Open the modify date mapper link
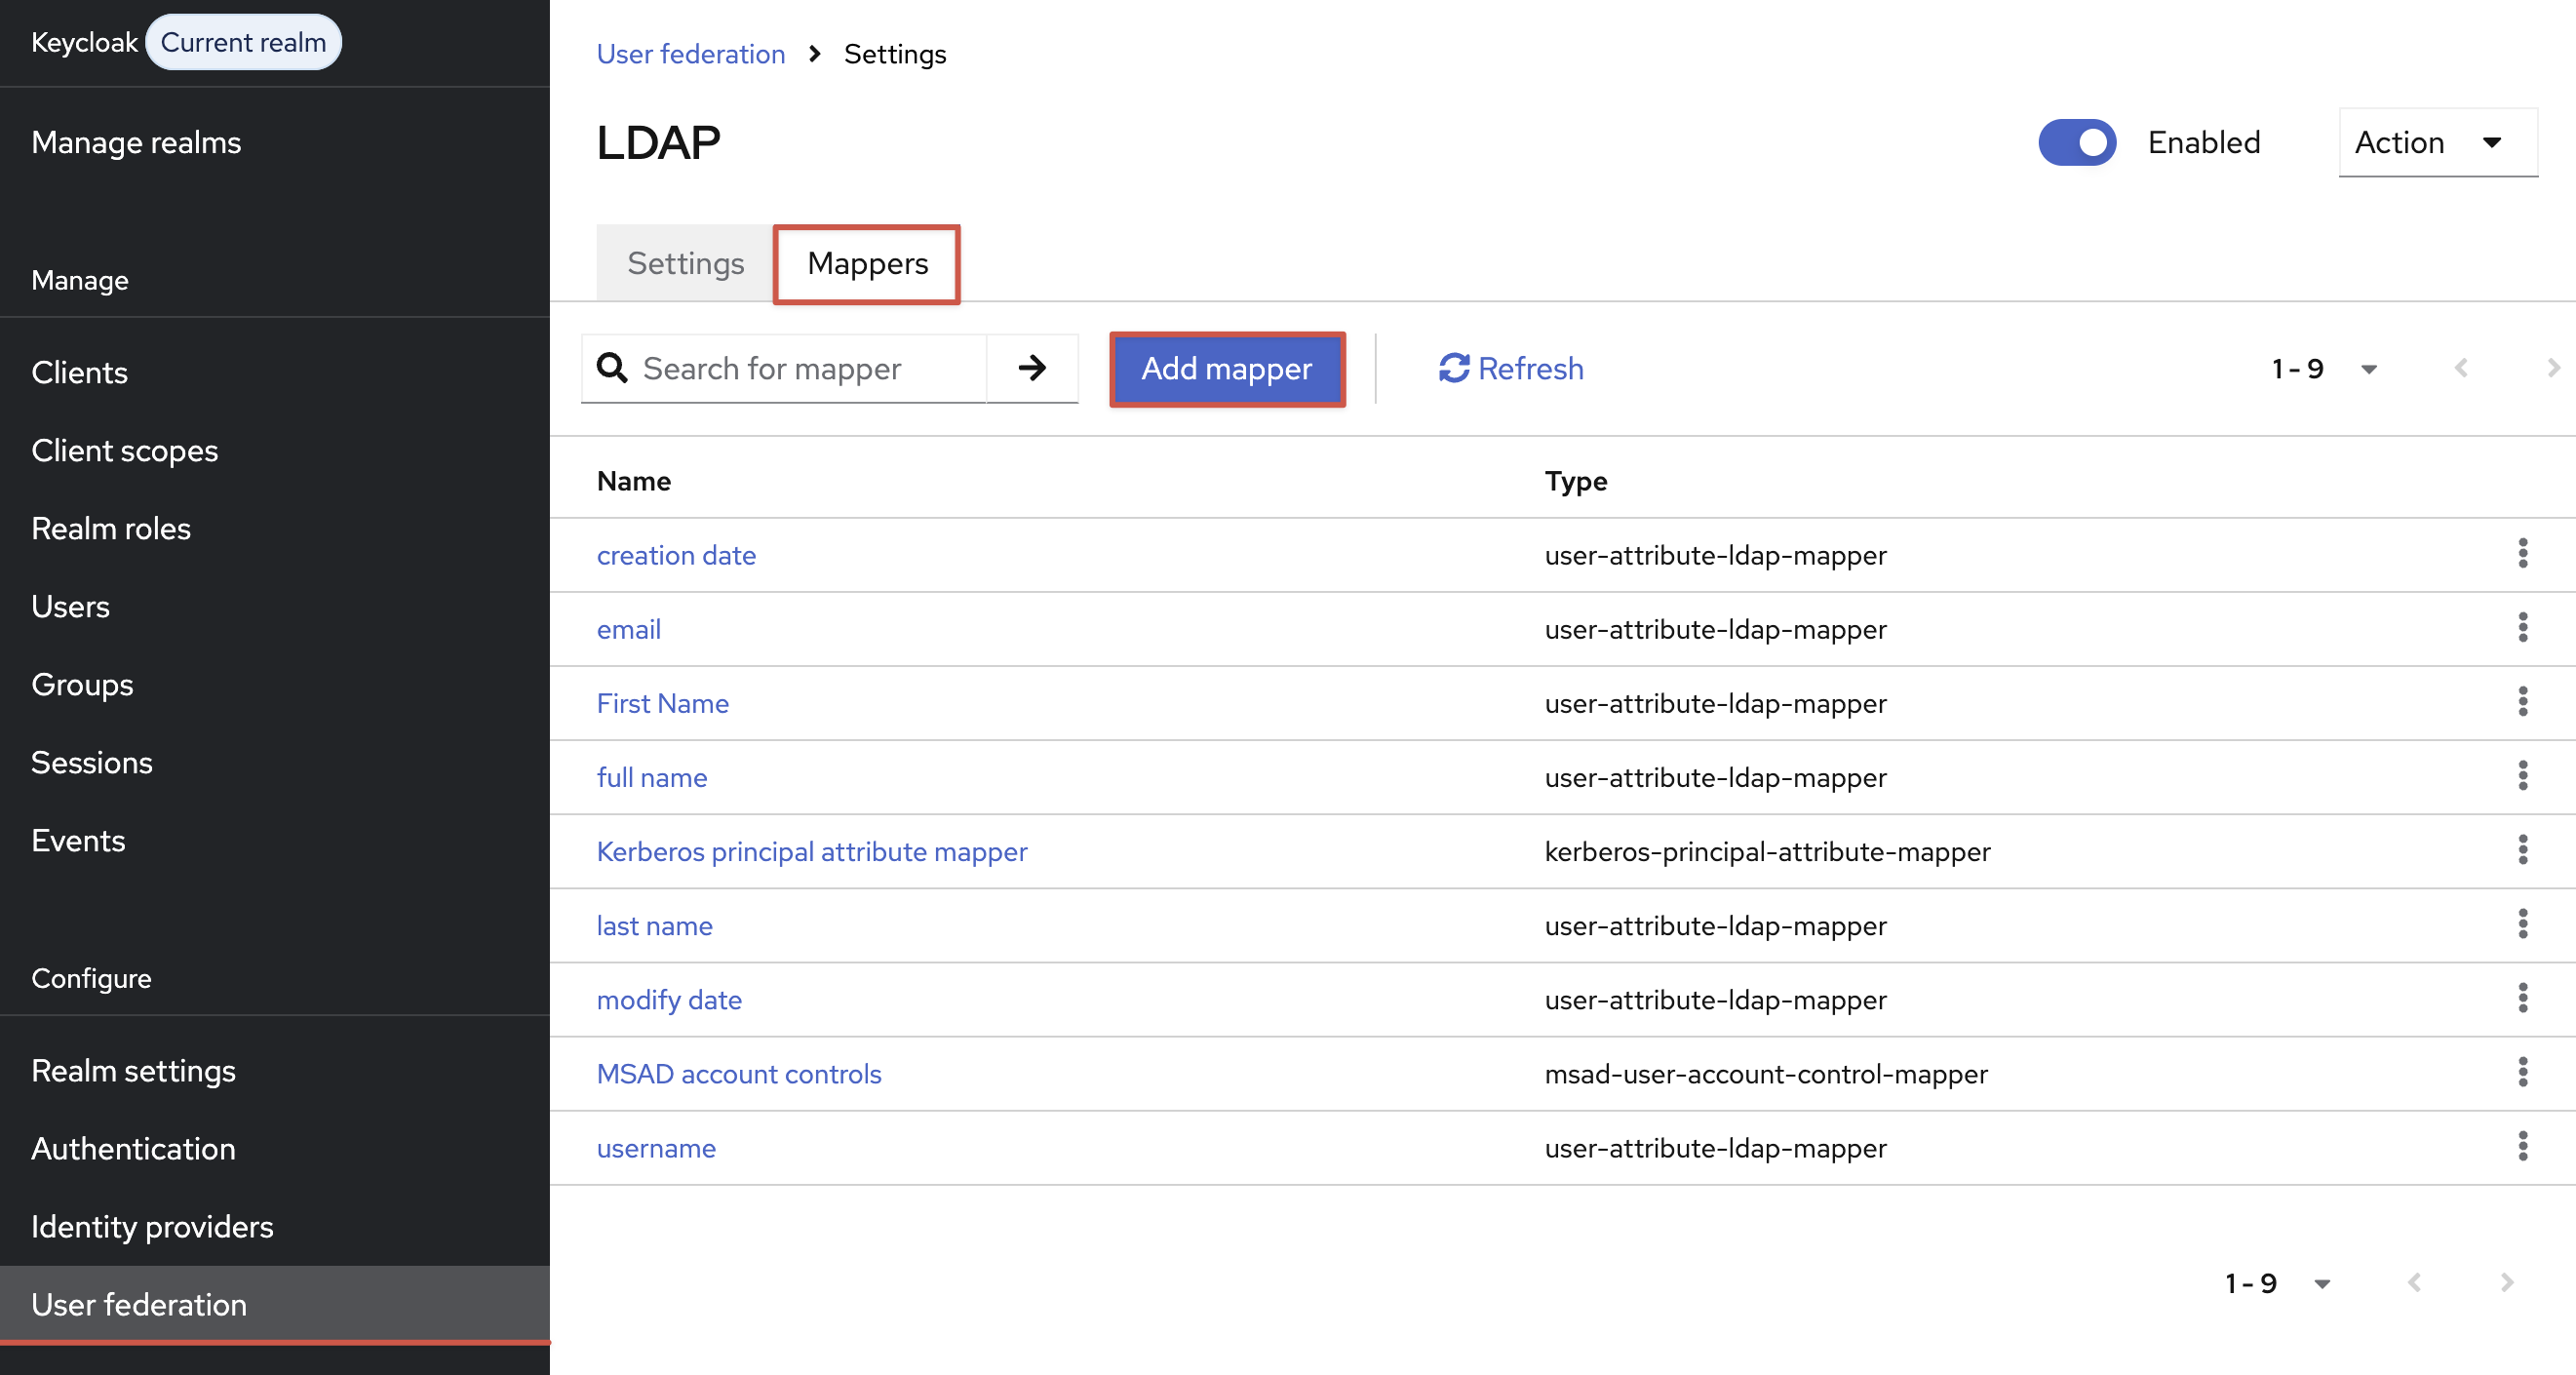Viewport: 2576px width, 1375px height. (669, 999)
